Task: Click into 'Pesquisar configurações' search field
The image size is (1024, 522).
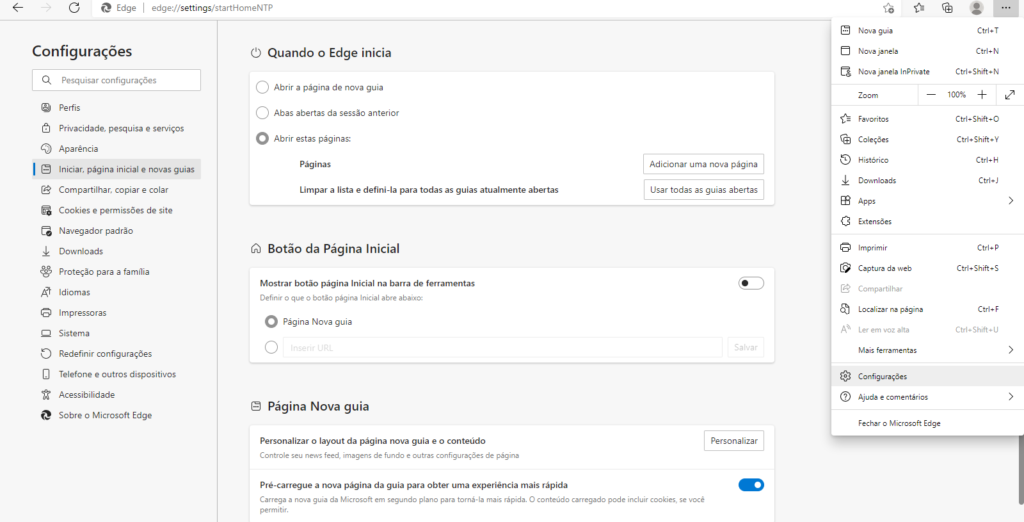Action: [116, 80]
